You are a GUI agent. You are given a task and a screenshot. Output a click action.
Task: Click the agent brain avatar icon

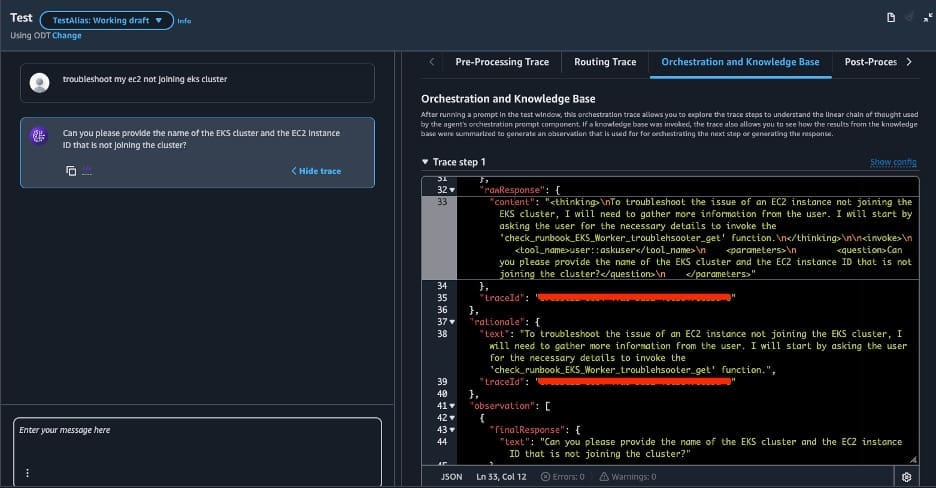coord(39,137)
